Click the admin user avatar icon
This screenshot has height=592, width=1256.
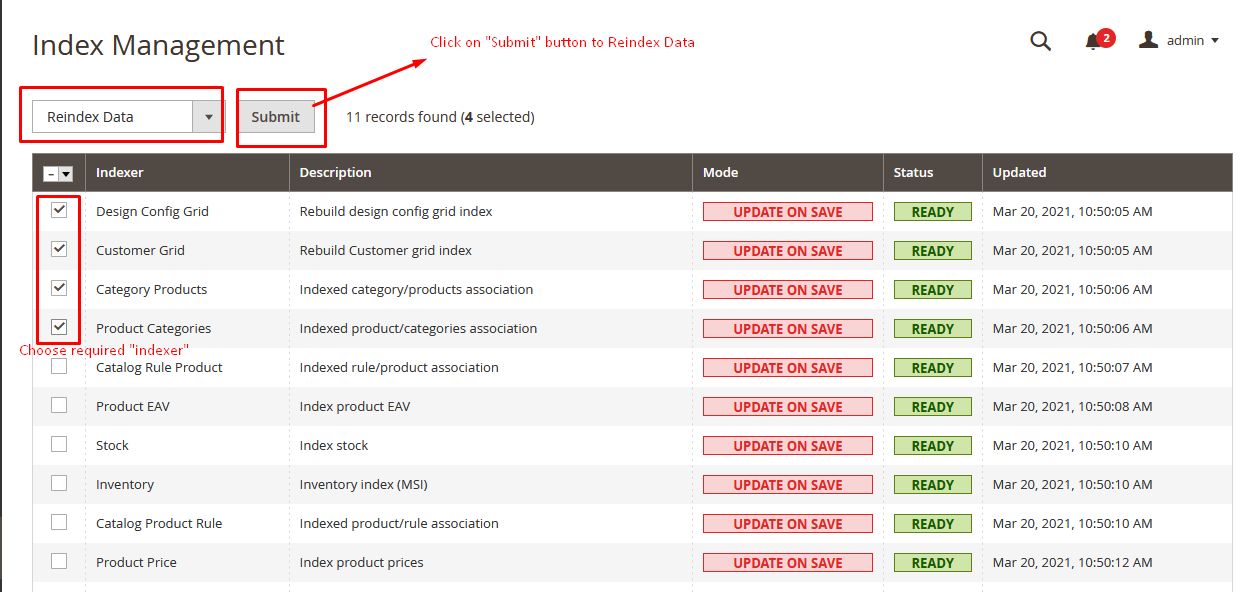pyautogui.click(x=1149, y=40)
